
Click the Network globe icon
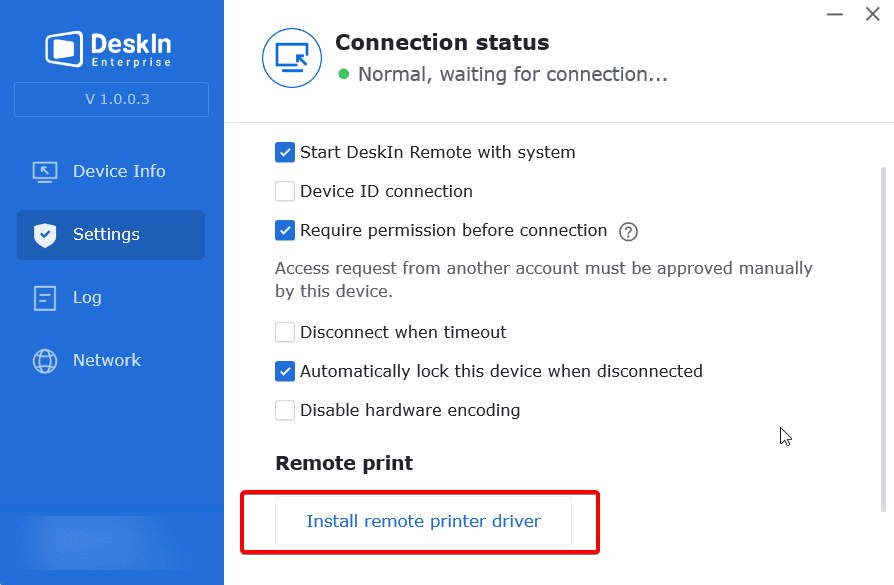pos(44,360)
